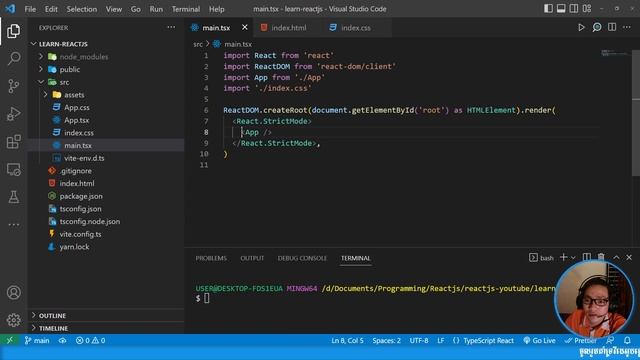Toggle secondary side bar visibility
The width and height of the screenshot is (640, 360).
pyautogui.click(x=574, y=9)
